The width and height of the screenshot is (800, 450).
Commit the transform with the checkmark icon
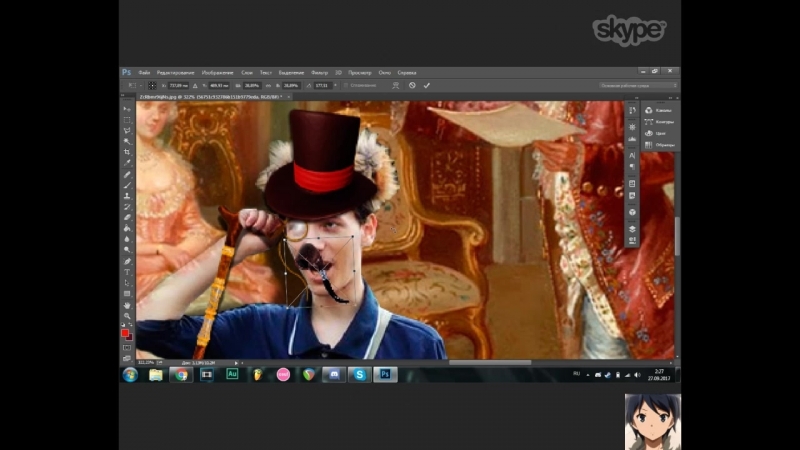[x=427, y=86]
